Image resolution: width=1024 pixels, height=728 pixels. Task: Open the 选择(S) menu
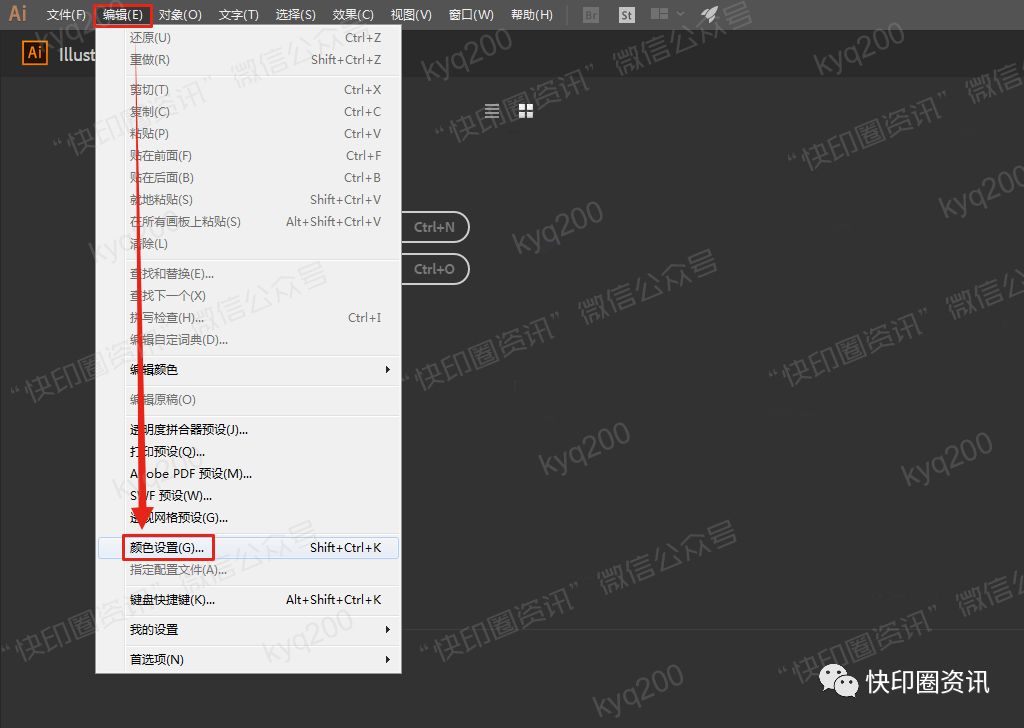[x=295, y=14]
